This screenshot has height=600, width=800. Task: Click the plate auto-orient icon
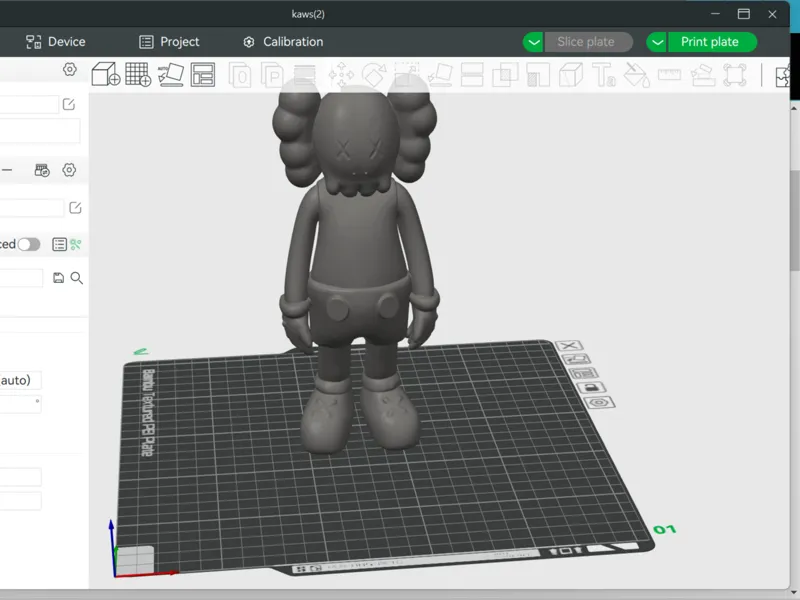pyautogui.click(x=577, y=359)
